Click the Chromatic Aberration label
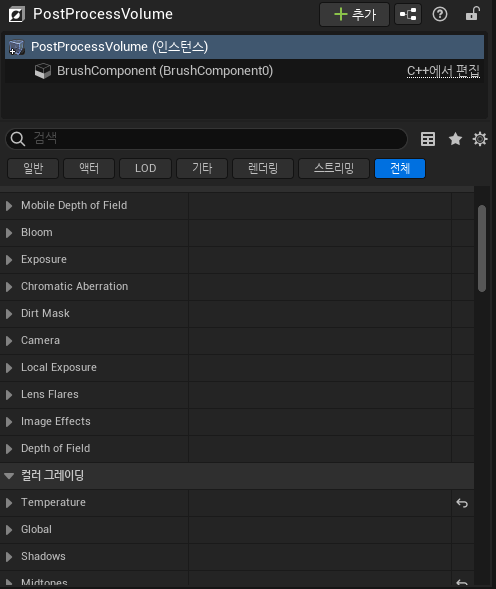 click(74, 287)
